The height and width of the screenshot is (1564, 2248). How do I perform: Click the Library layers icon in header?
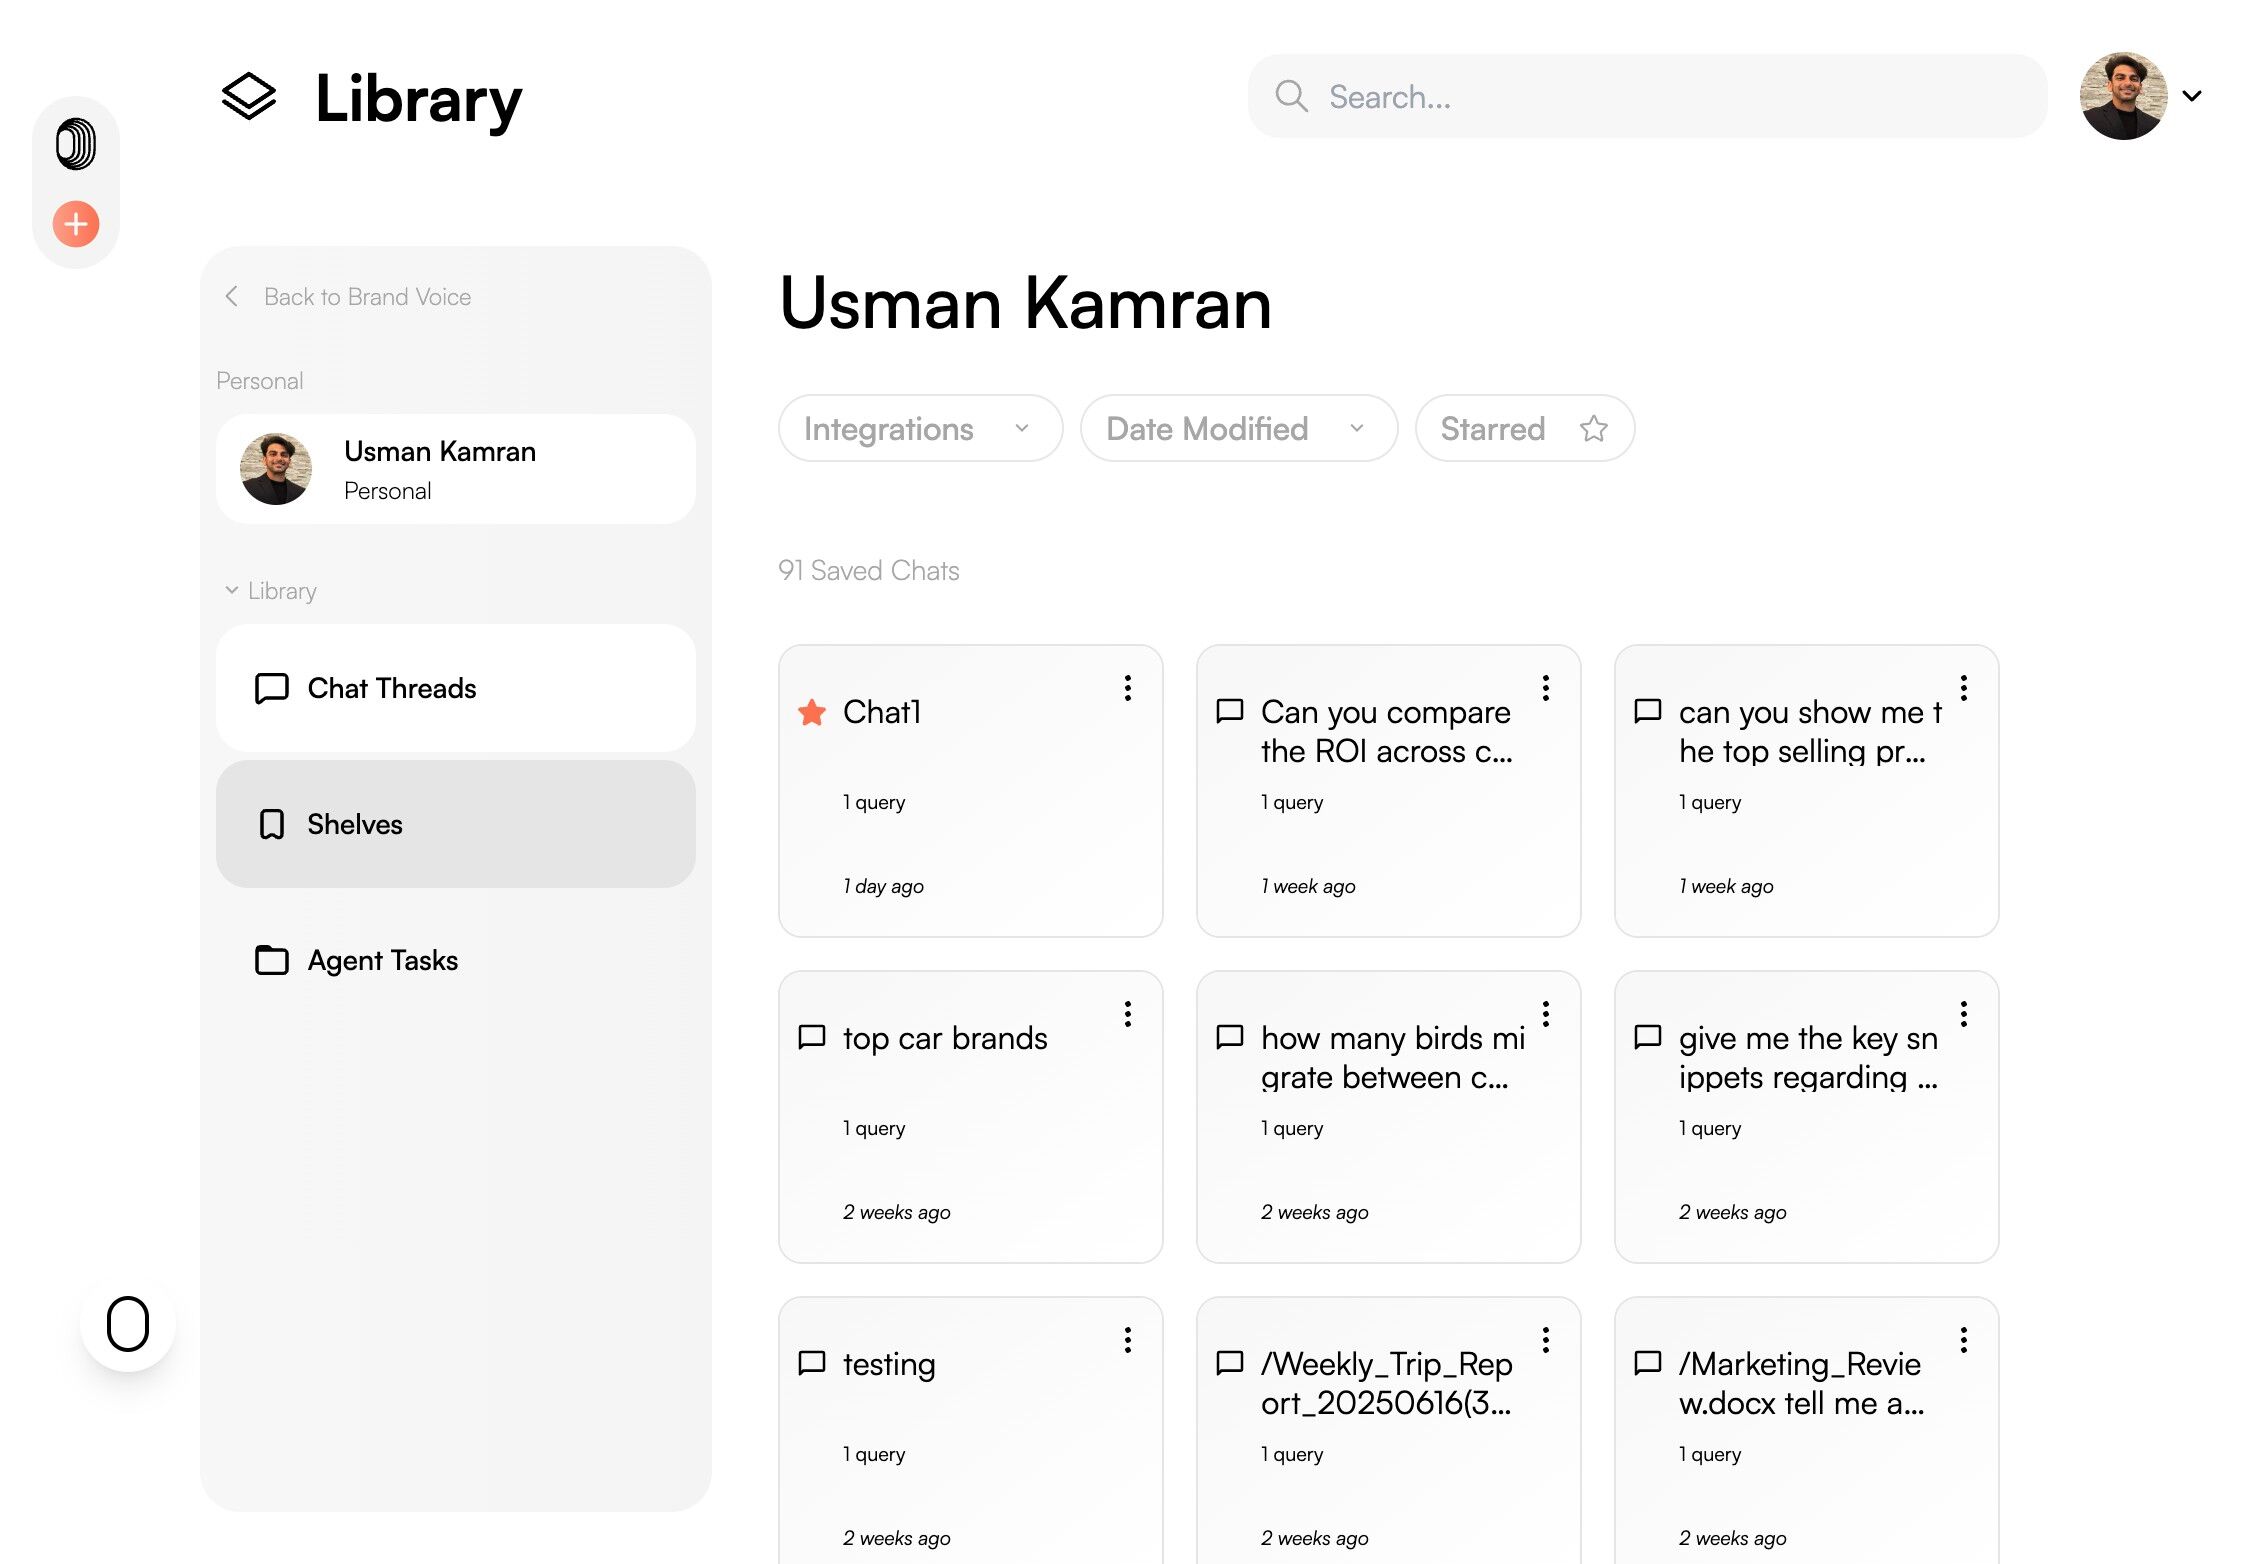[x=248, y=98]
